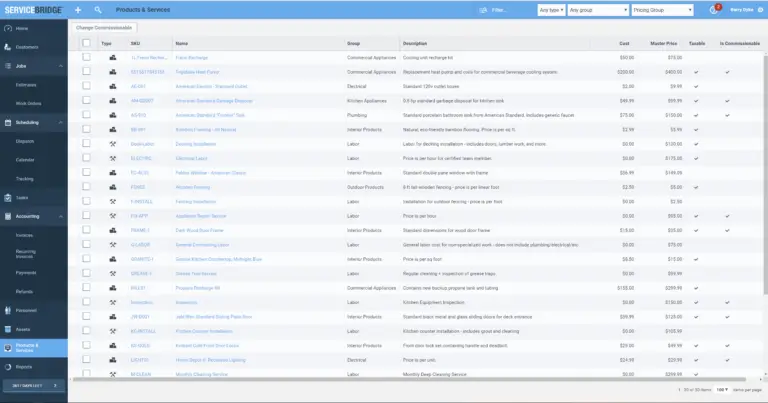Screen dimensions: 768x403
Task: Click the Home sidebar icon
Action: tap(8, 28)
